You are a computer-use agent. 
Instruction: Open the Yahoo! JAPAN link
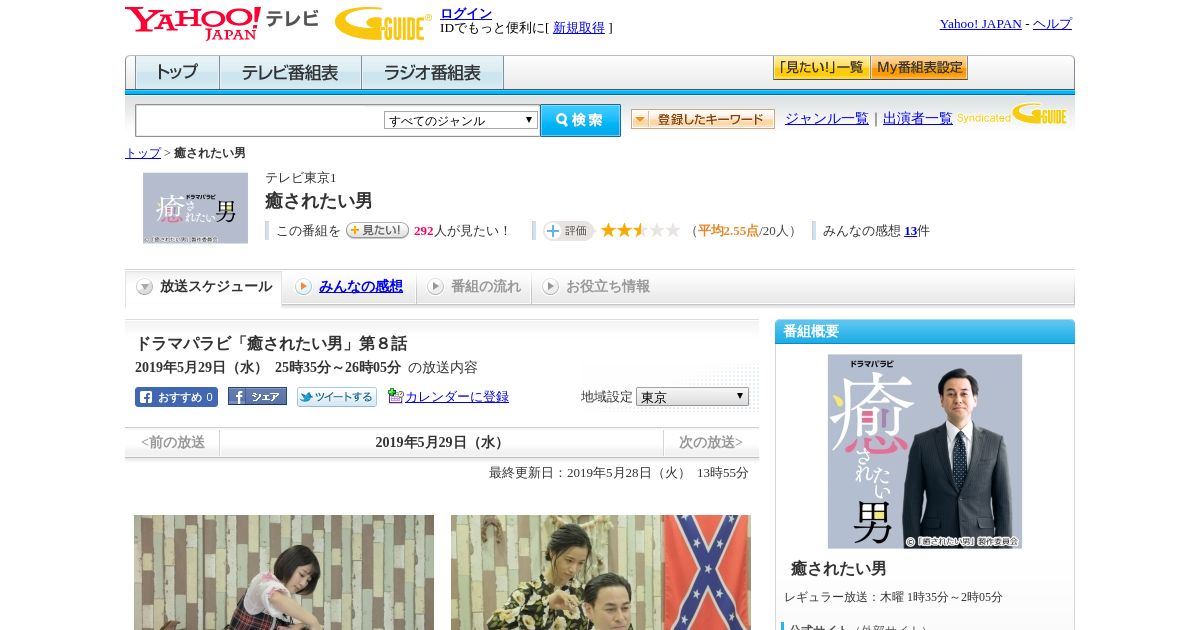click(x=981, y=24)
